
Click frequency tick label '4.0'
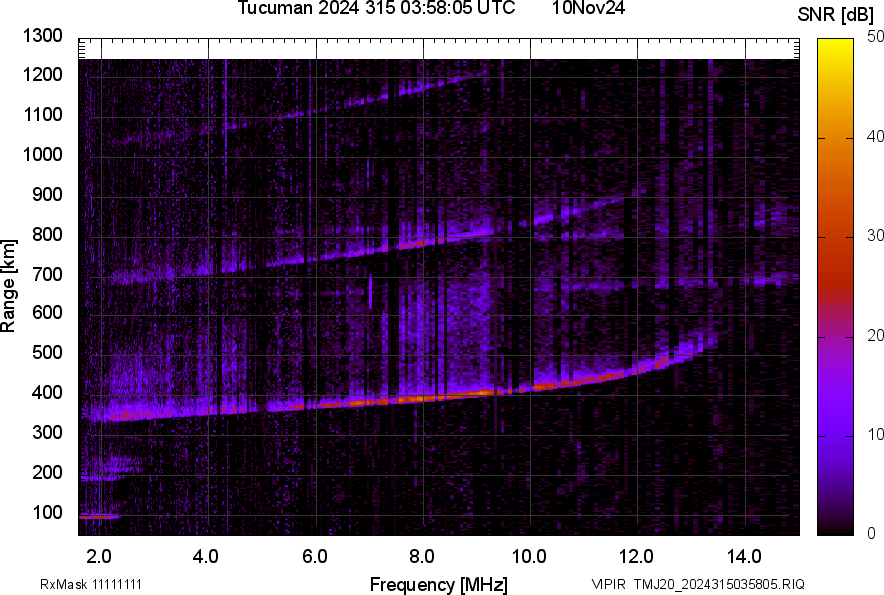click(x=206, y=557)
